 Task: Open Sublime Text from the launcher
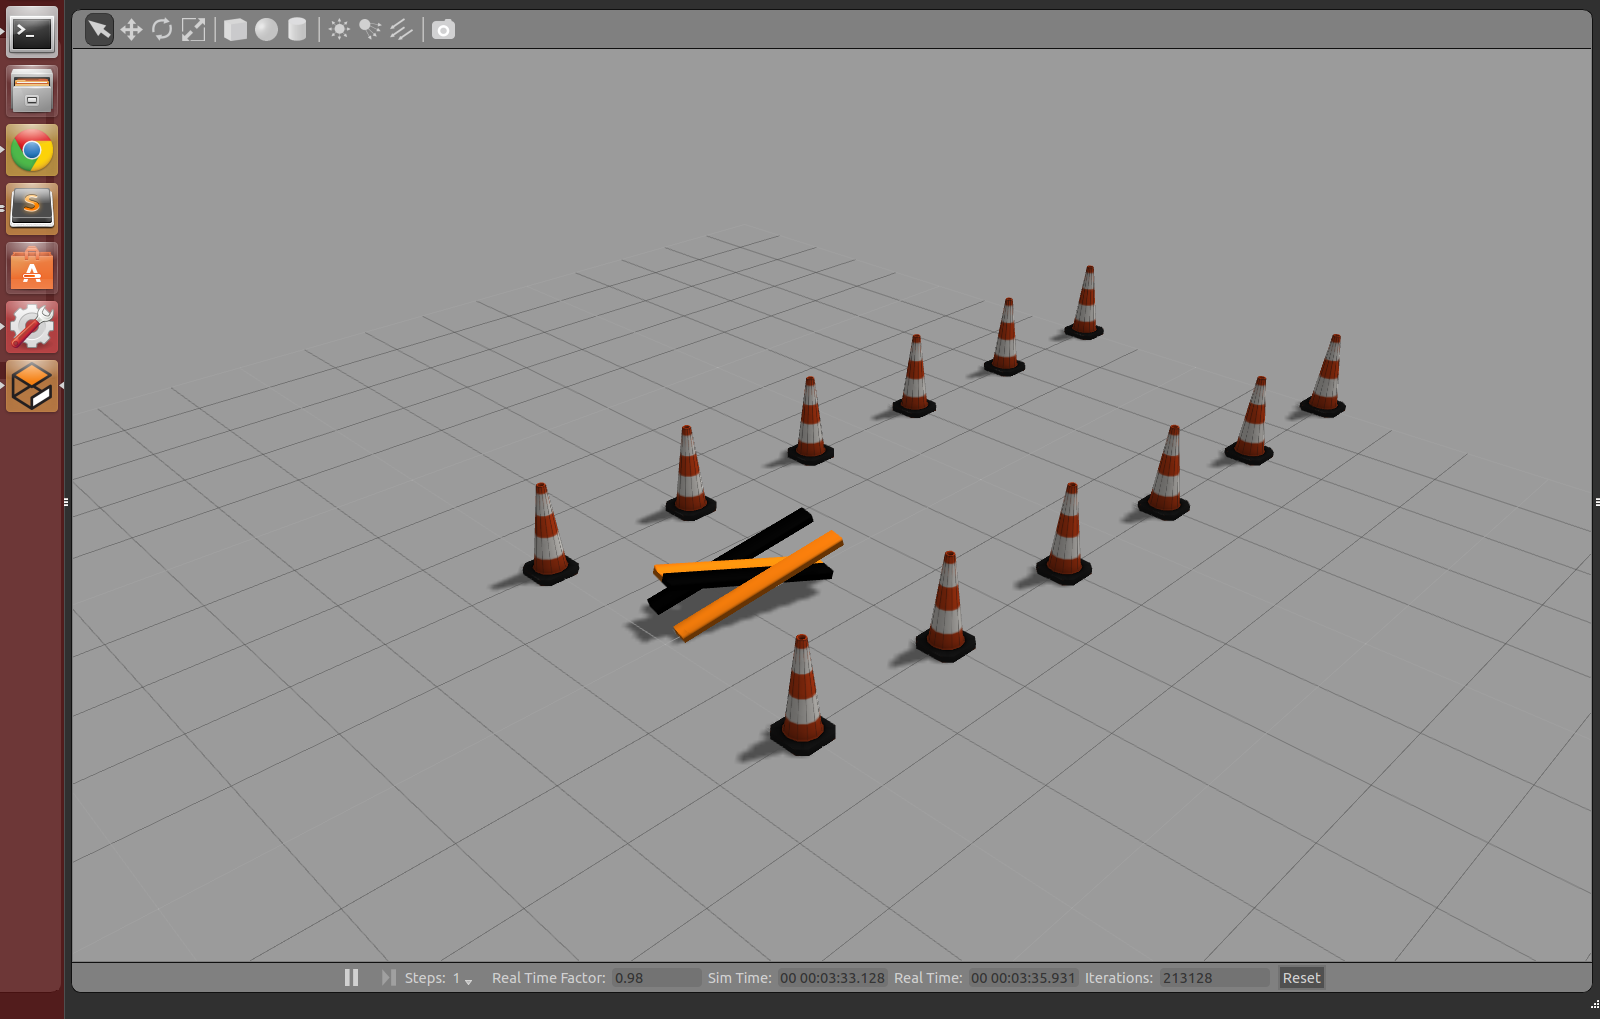(x=32, y=209)
